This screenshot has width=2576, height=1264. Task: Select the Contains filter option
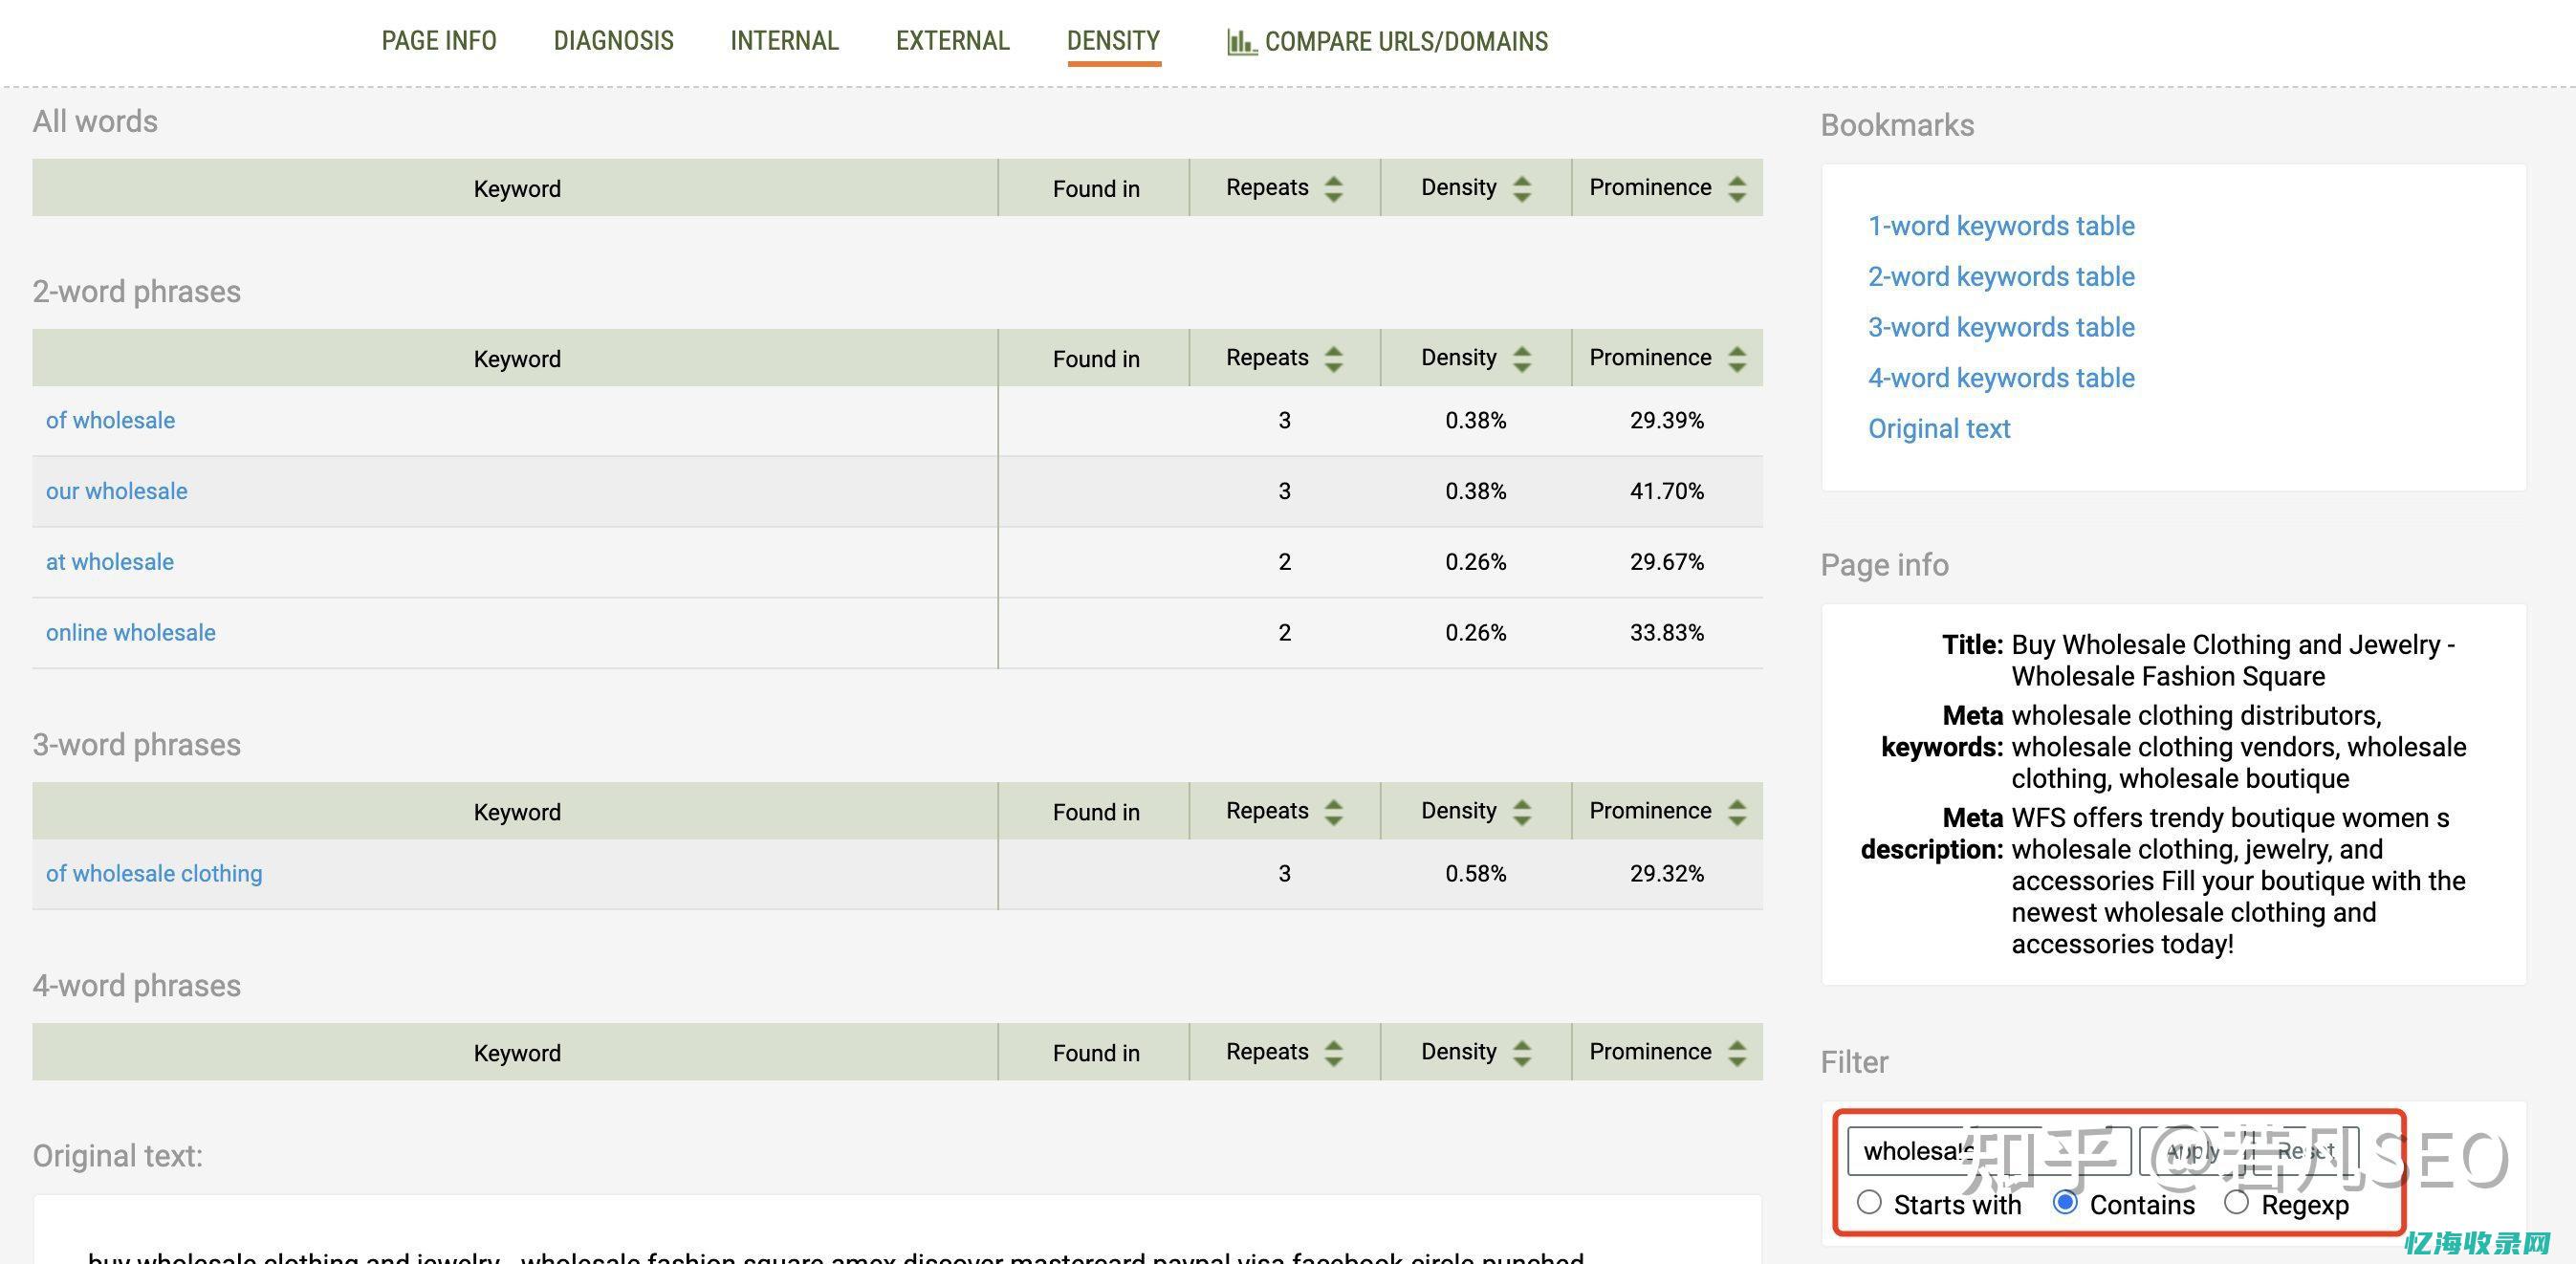point(2065,1202)
